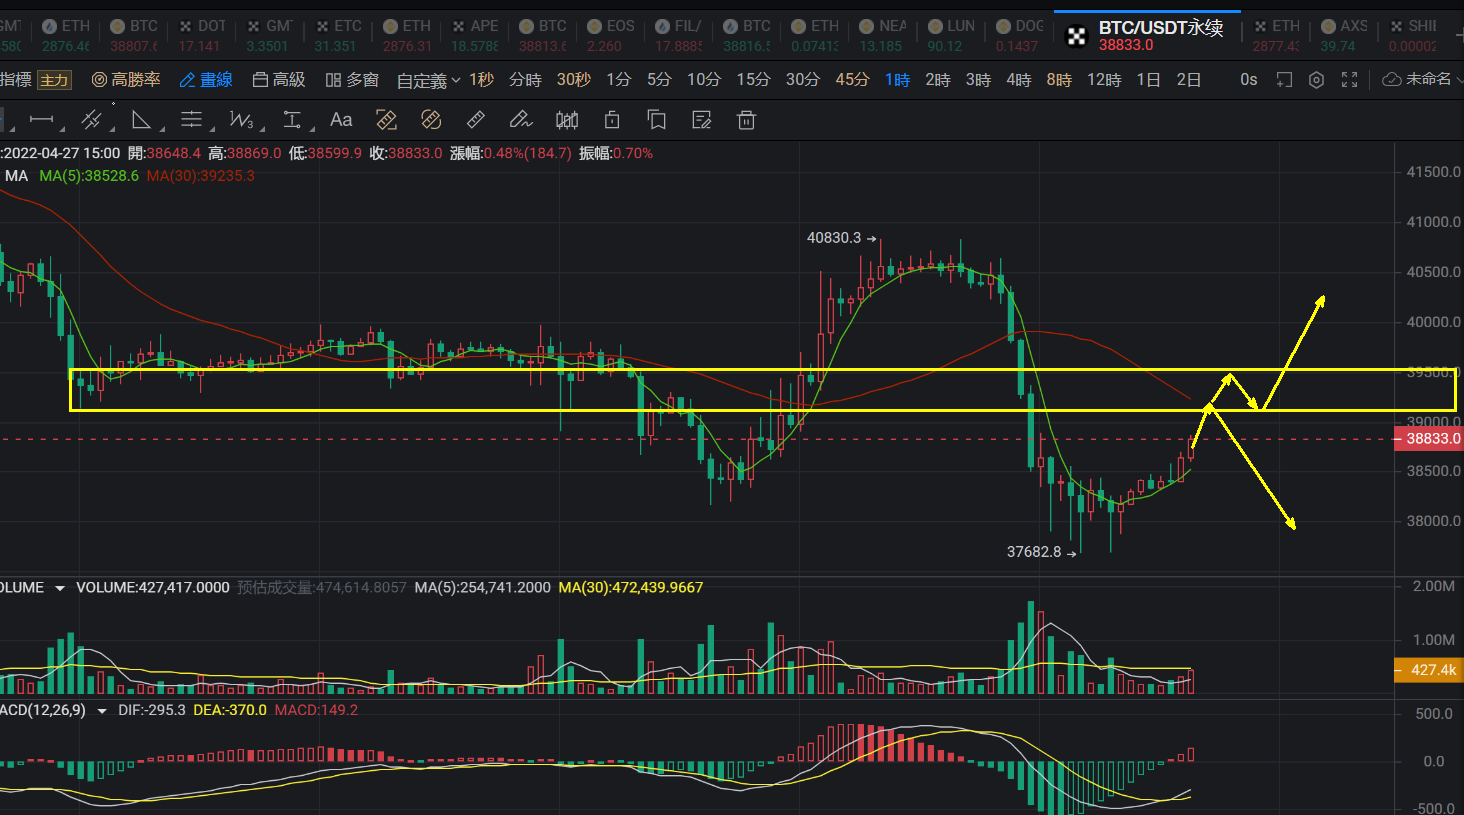Toggle the 畫線 drawing toolbar

coord(206,80)
